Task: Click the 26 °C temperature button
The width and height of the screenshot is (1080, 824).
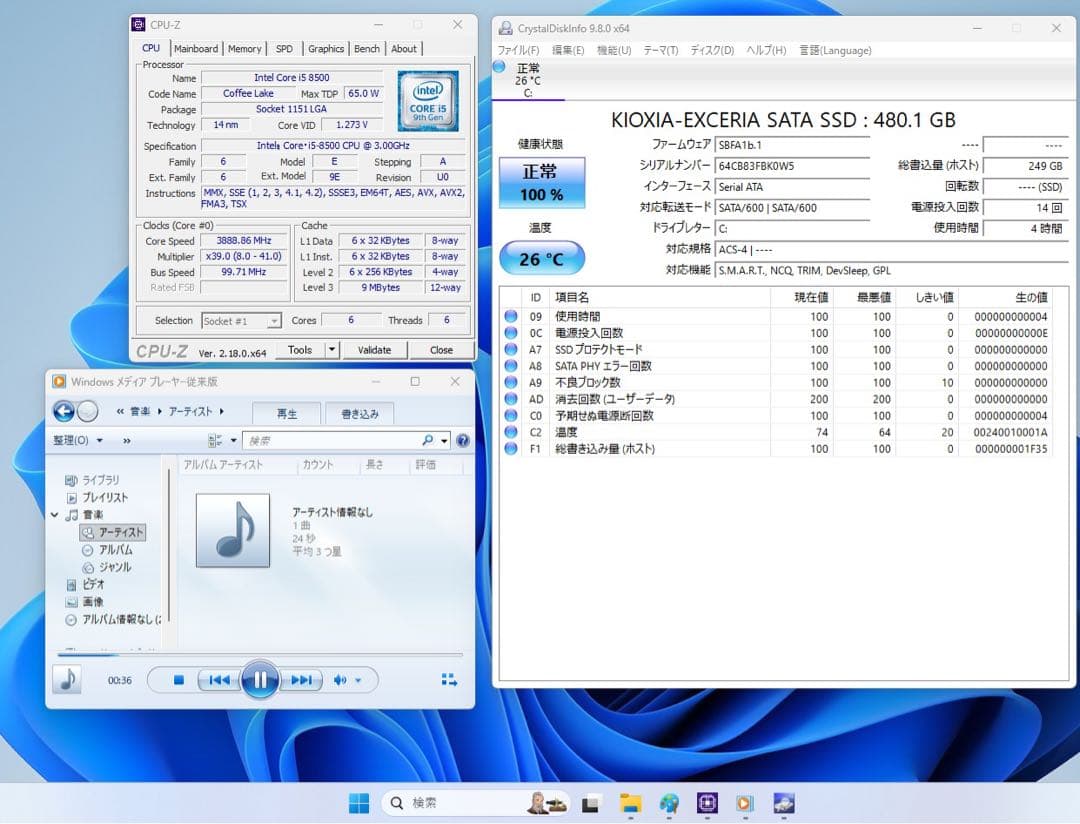Action: 542,259
